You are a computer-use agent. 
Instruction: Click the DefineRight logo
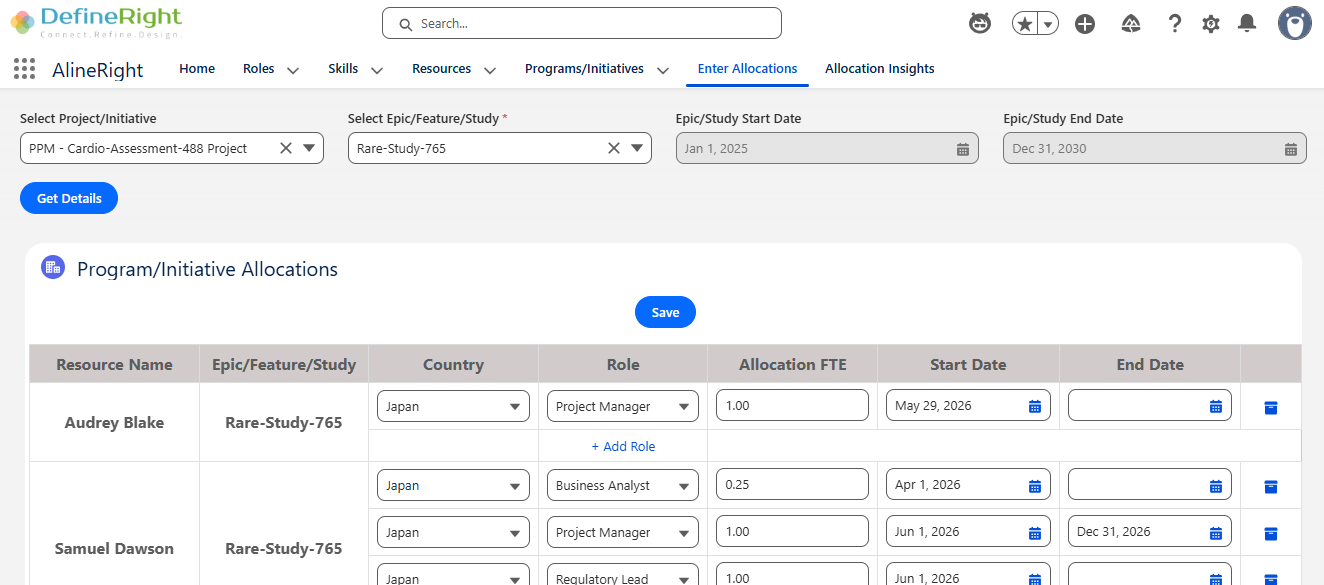pos(96,22)
